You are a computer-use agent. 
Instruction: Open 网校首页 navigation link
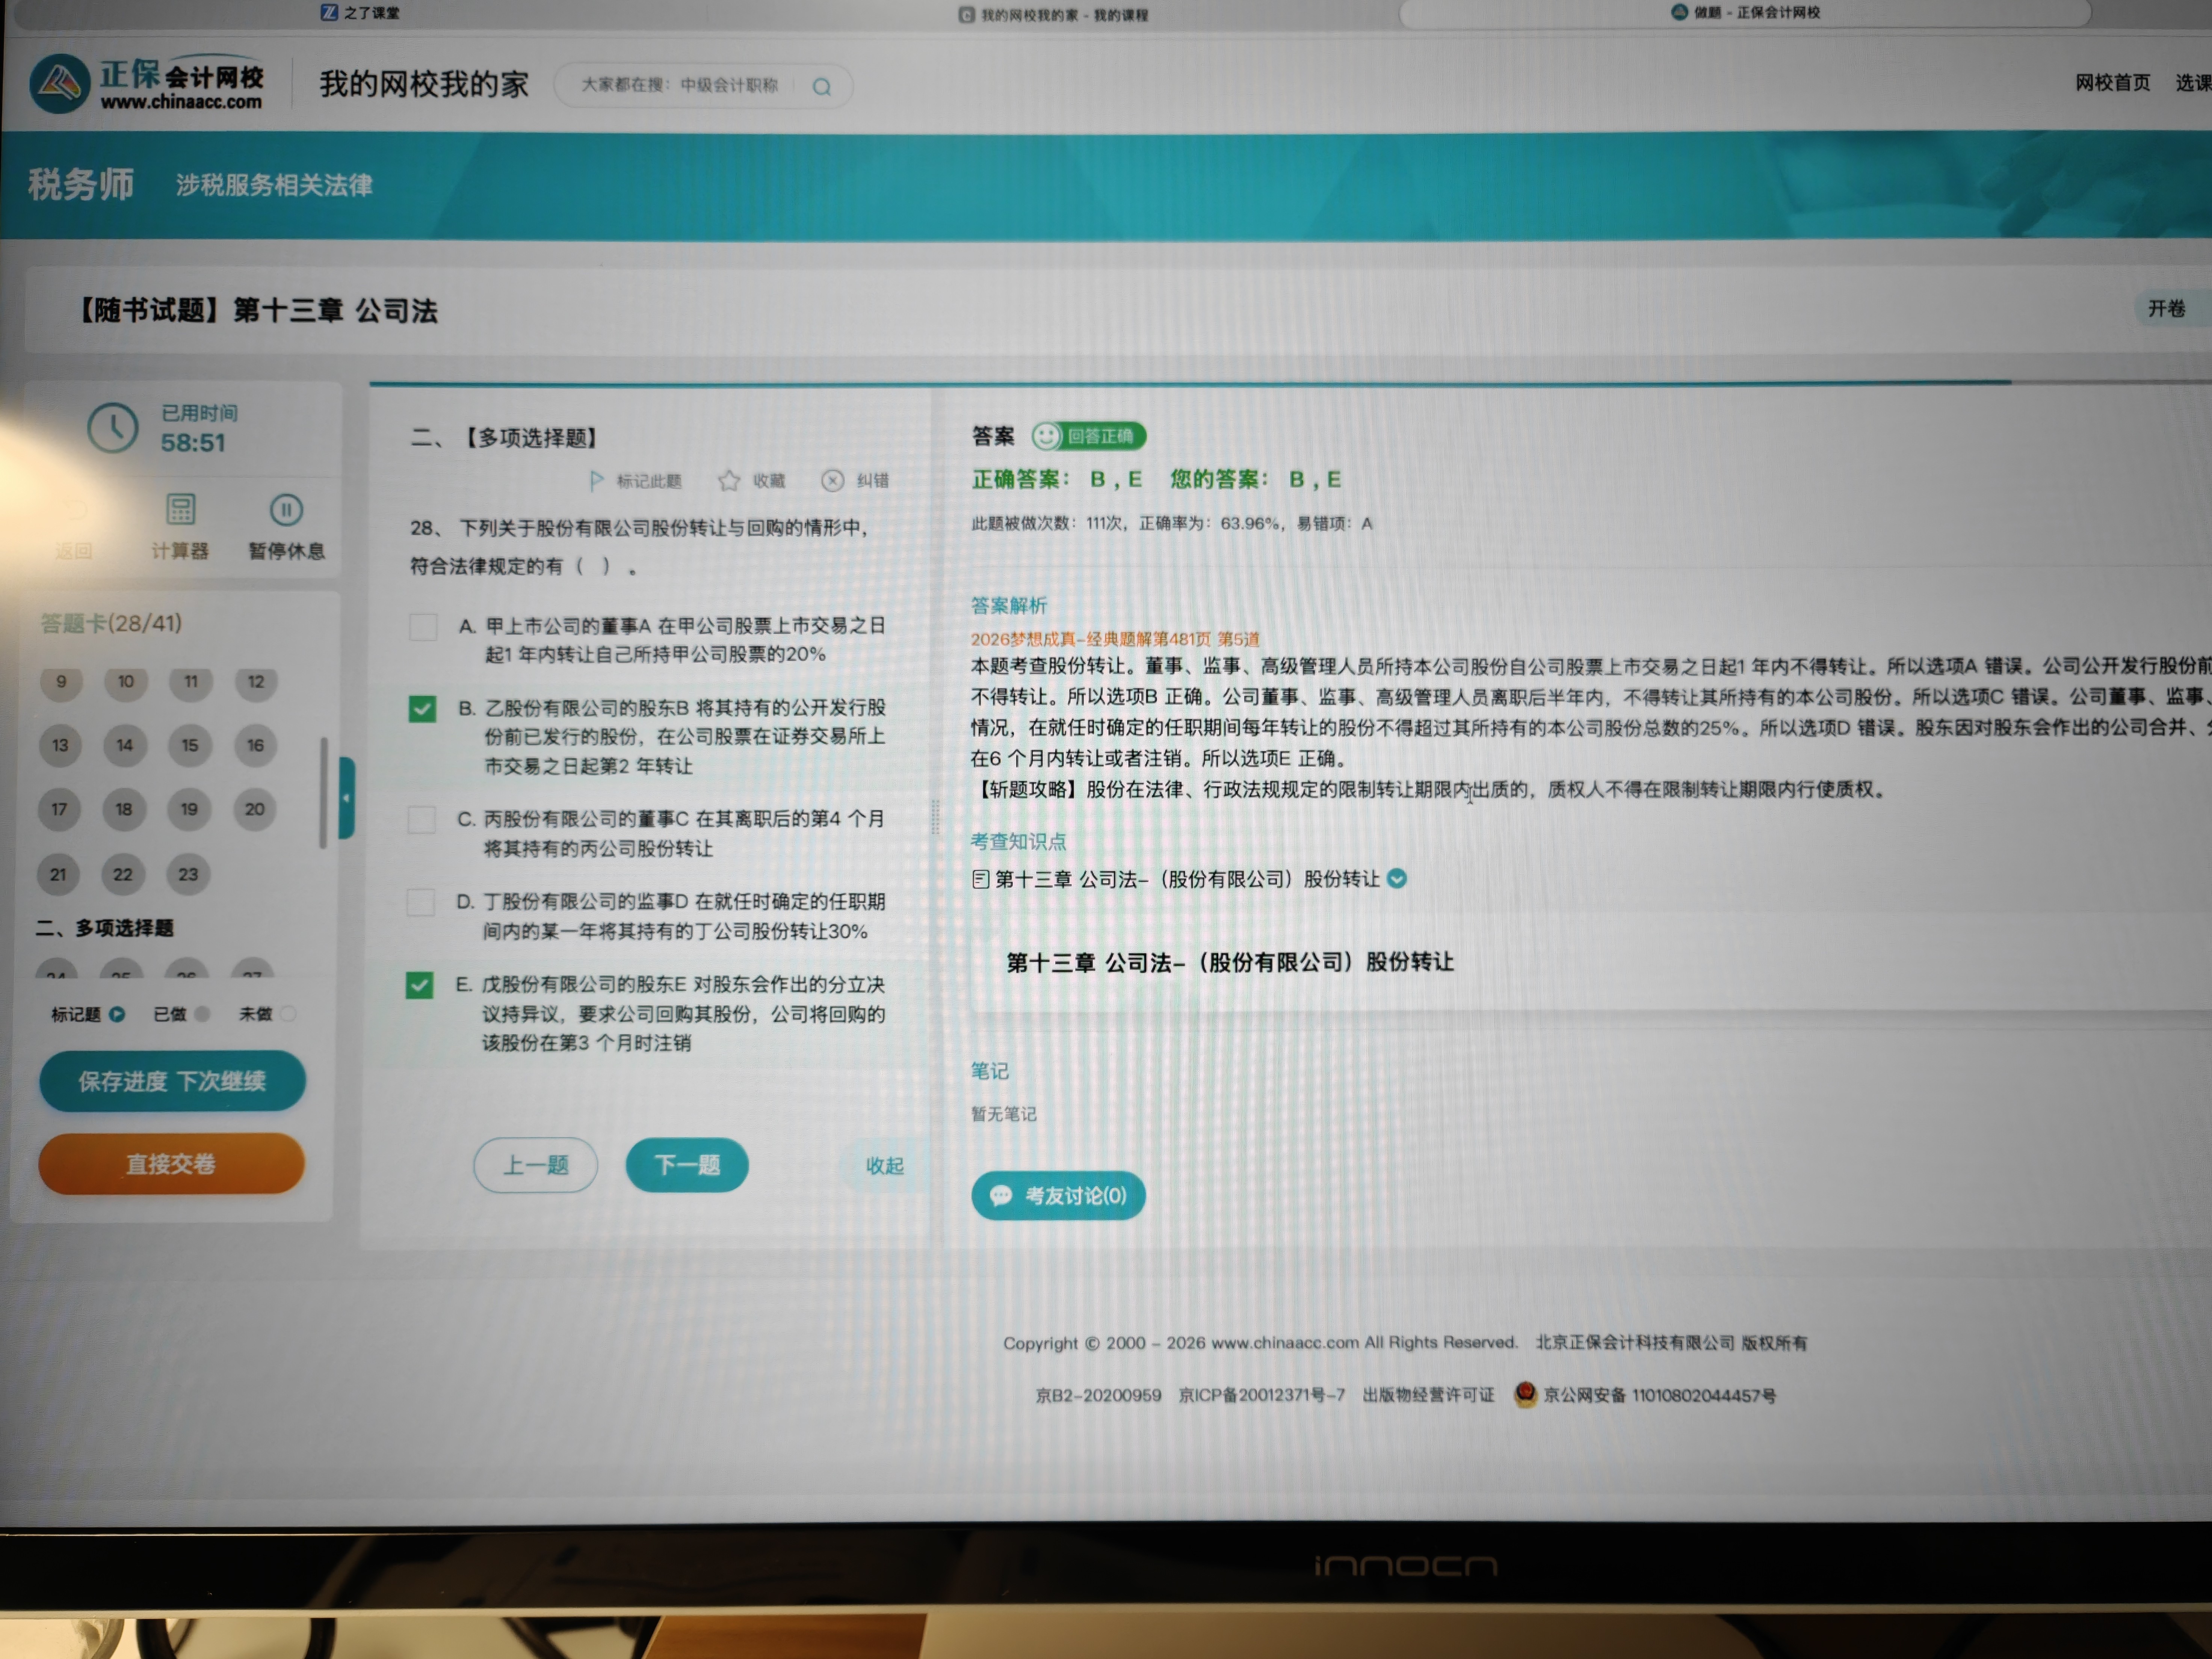pyautogui.click(x=2112, y=83)
